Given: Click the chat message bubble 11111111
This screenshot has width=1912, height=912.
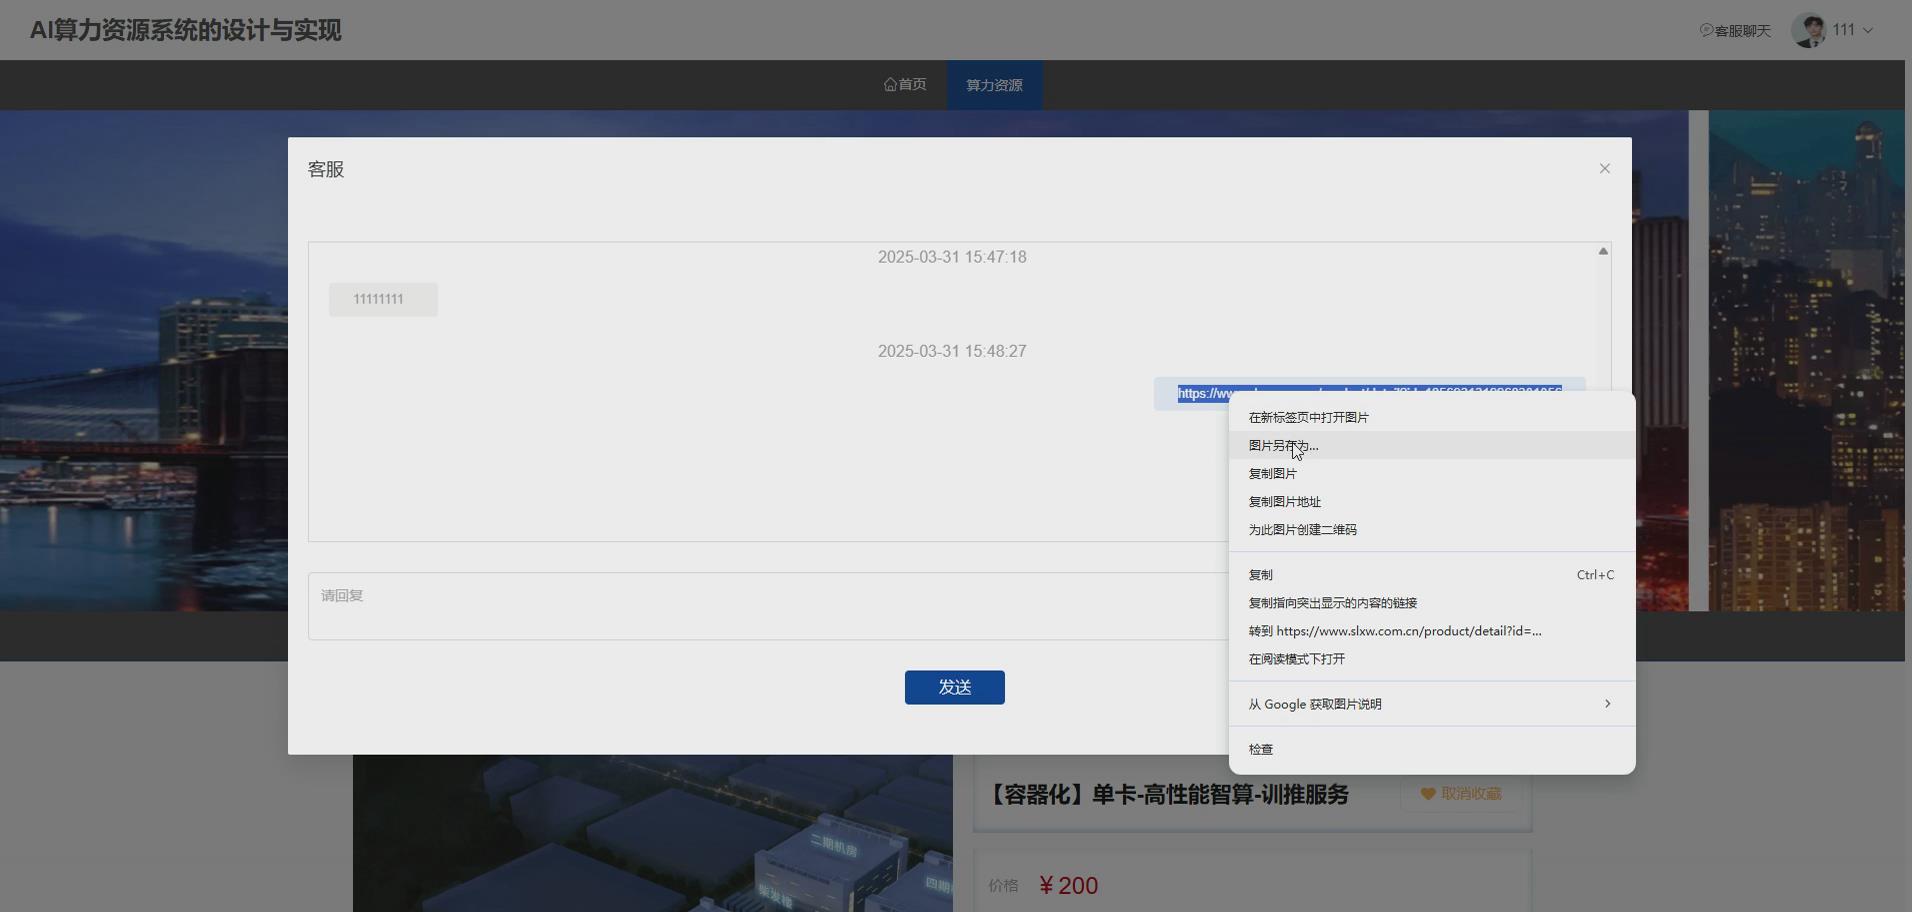Looking at the screenshot, I should [x=383, y=298].
